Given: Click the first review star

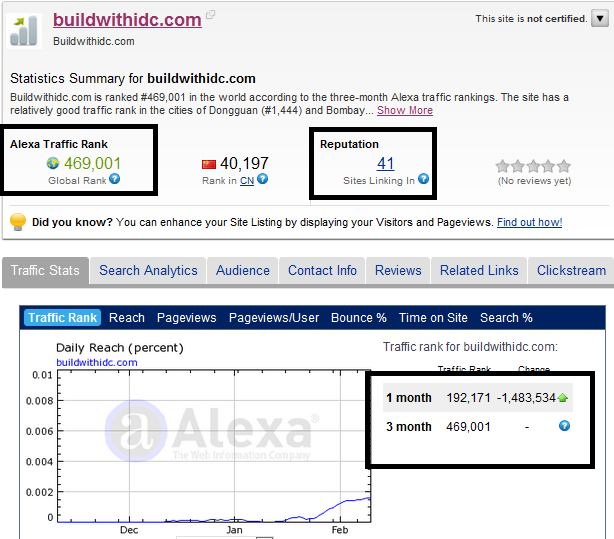Looking at the screenshot, I should coord(502,166).
